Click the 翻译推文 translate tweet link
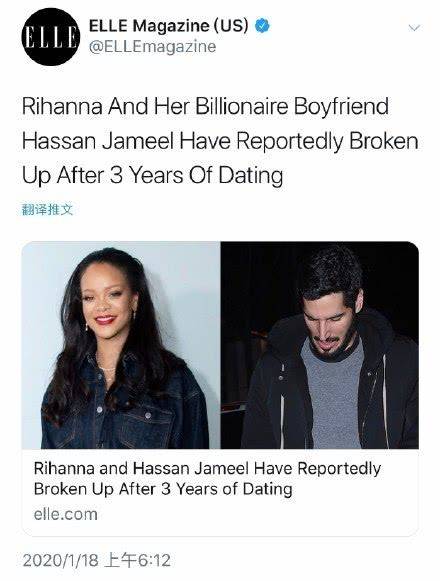440x581 pixels. click(47, 210)
